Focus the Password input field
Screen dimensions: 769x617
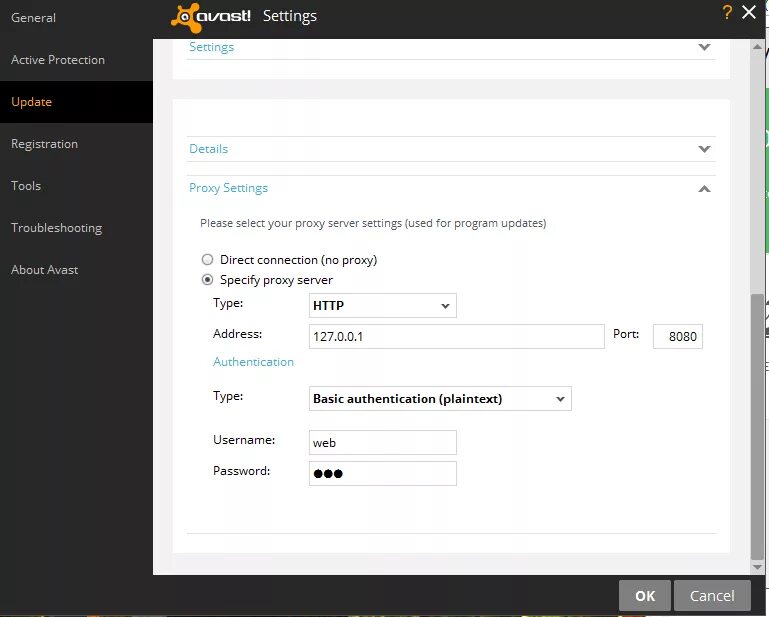[x=383, y=473]
